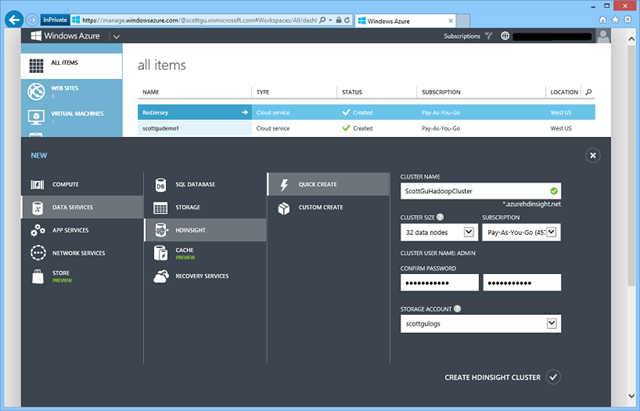The width and height of the screenshot is (640, 411).
Task: Click the browser forward arrow button
Action: tap(31, 20)
